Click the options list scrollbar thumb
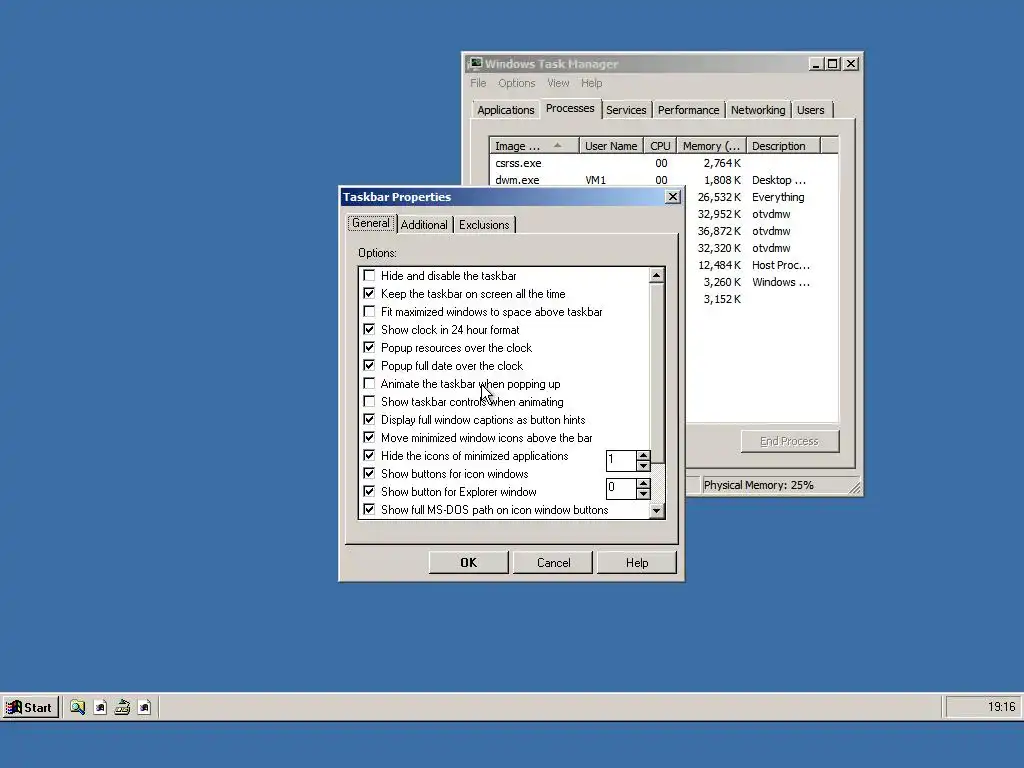The width and height of the screenshot is (1024, 768). tap(656, 373)
